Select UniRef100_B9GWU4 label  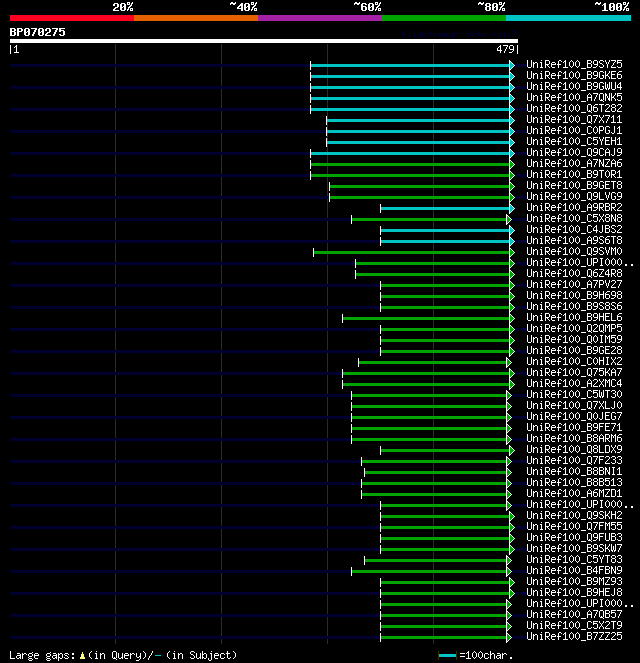pos(574,86)
